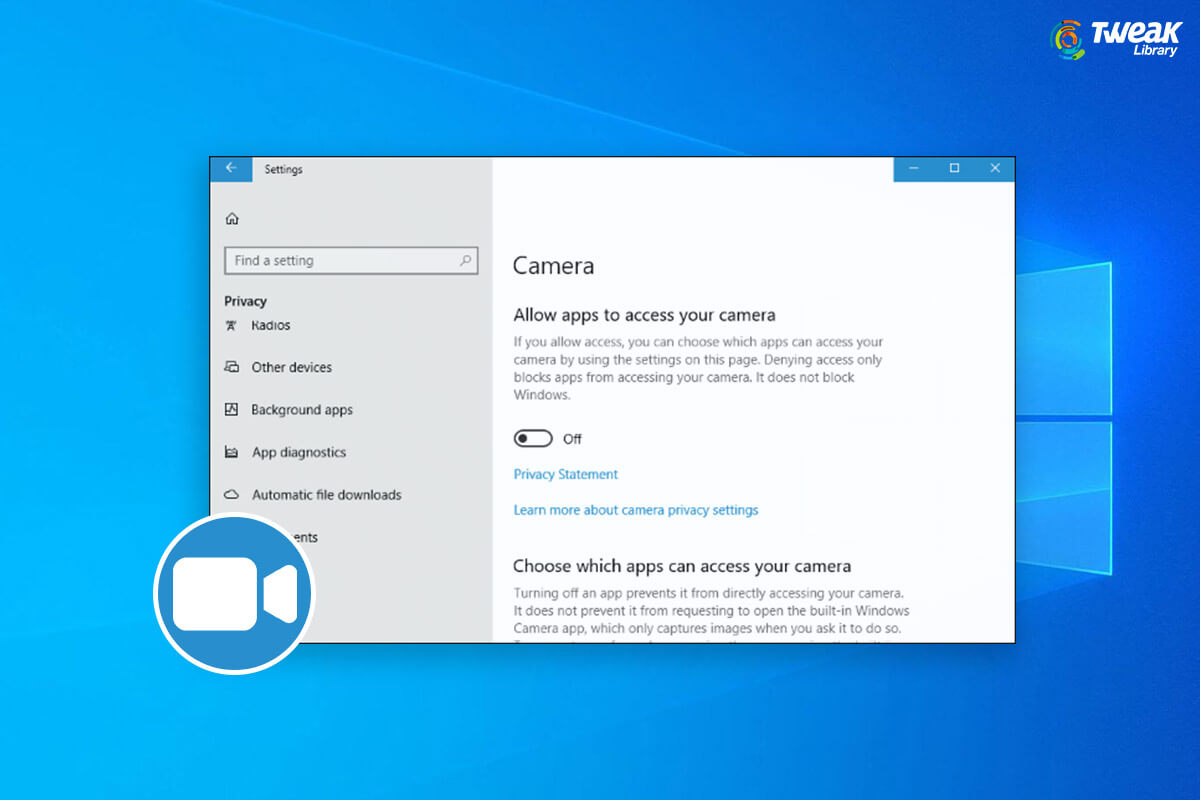This screenshot has height=800, width=1200.
Task: Click the camera access Off switch handle
Action: [x=525, y=438]
